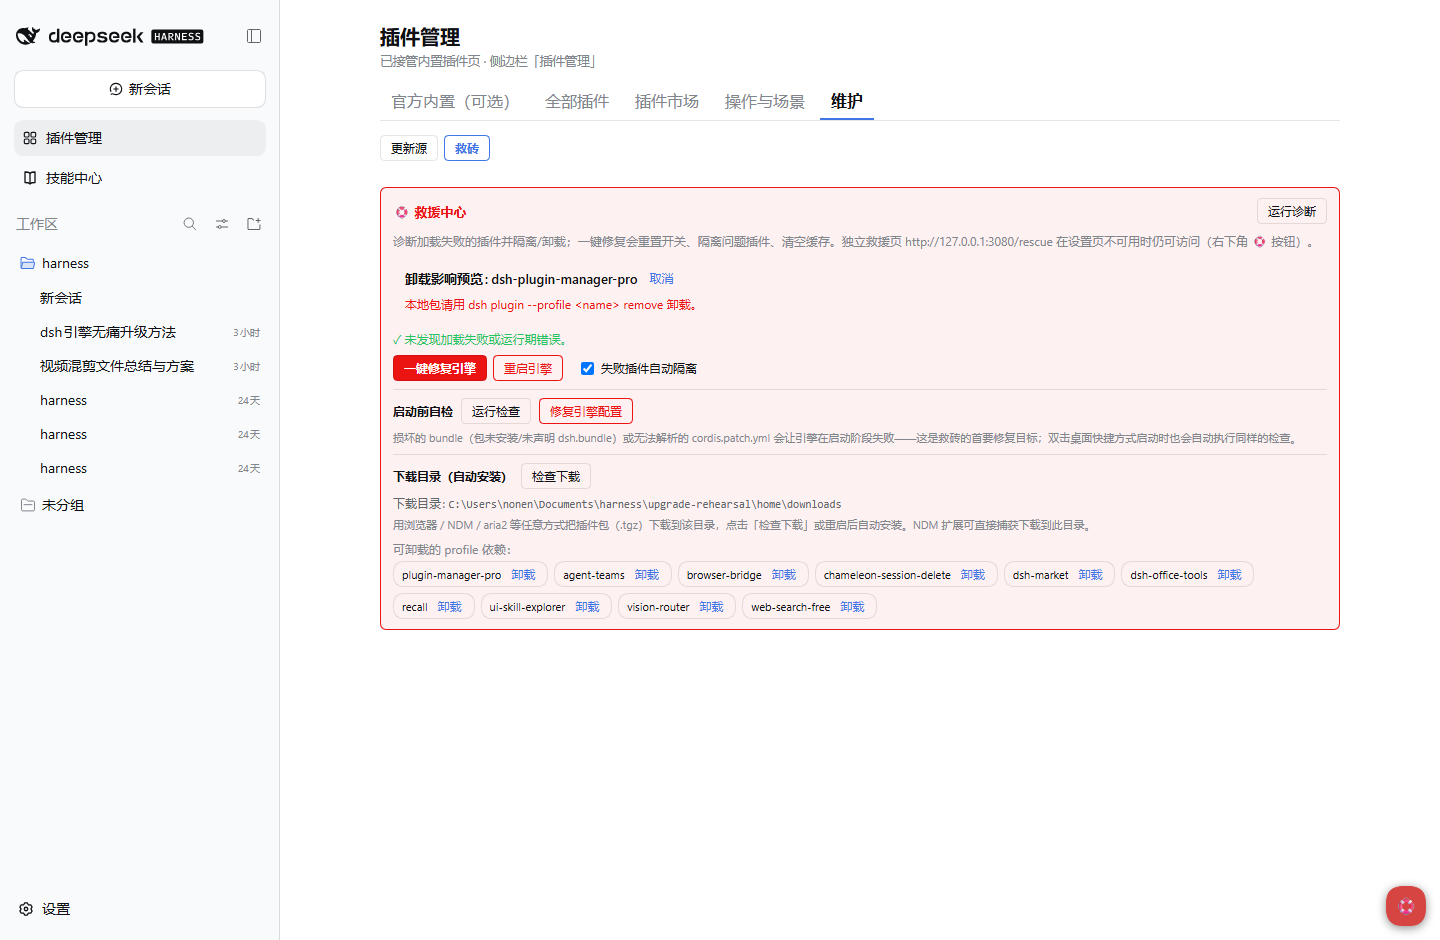Click the 更新源 sub-tab button
The height and width of the screenshot is (940, 1440).
(409, 148)
